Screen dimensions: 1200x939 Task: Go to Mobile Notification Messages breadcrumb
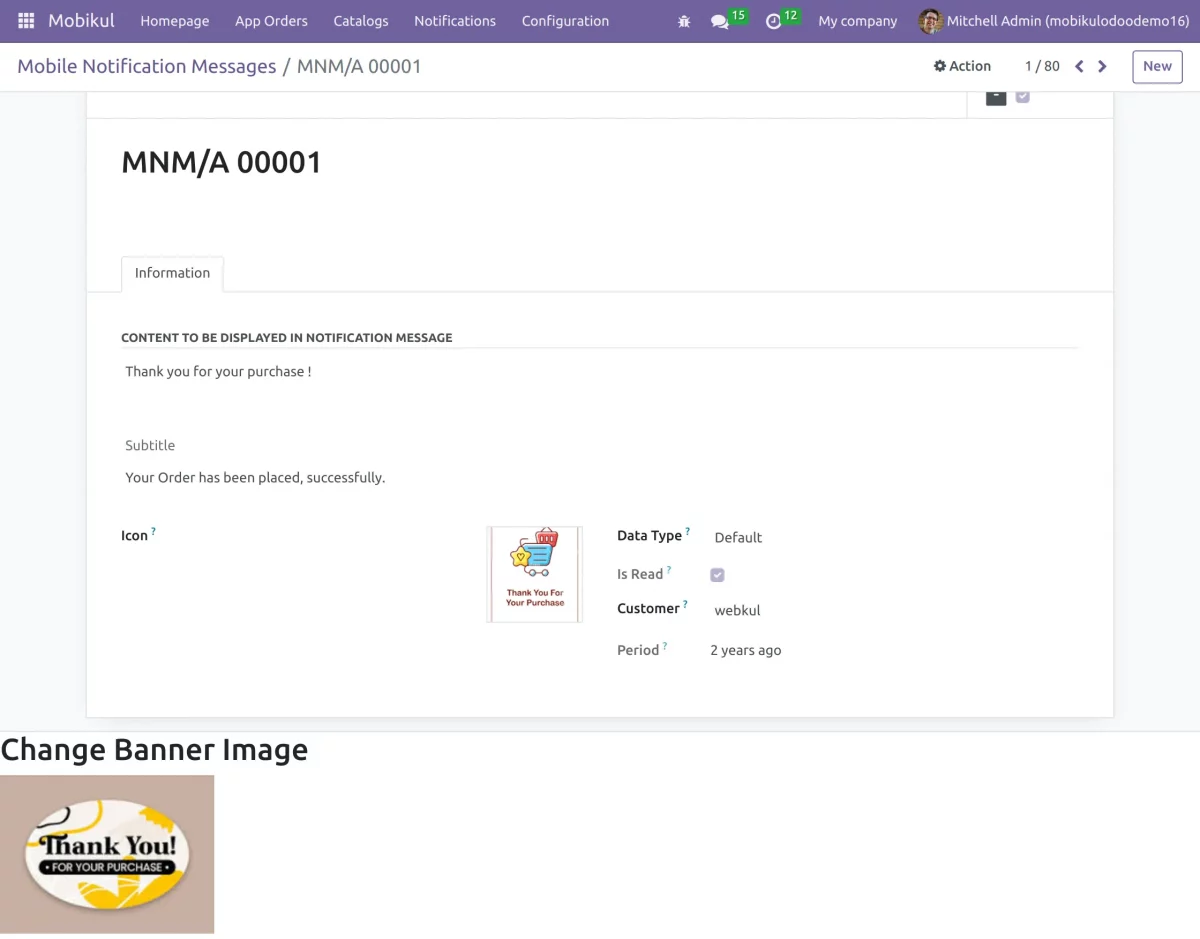147,66
